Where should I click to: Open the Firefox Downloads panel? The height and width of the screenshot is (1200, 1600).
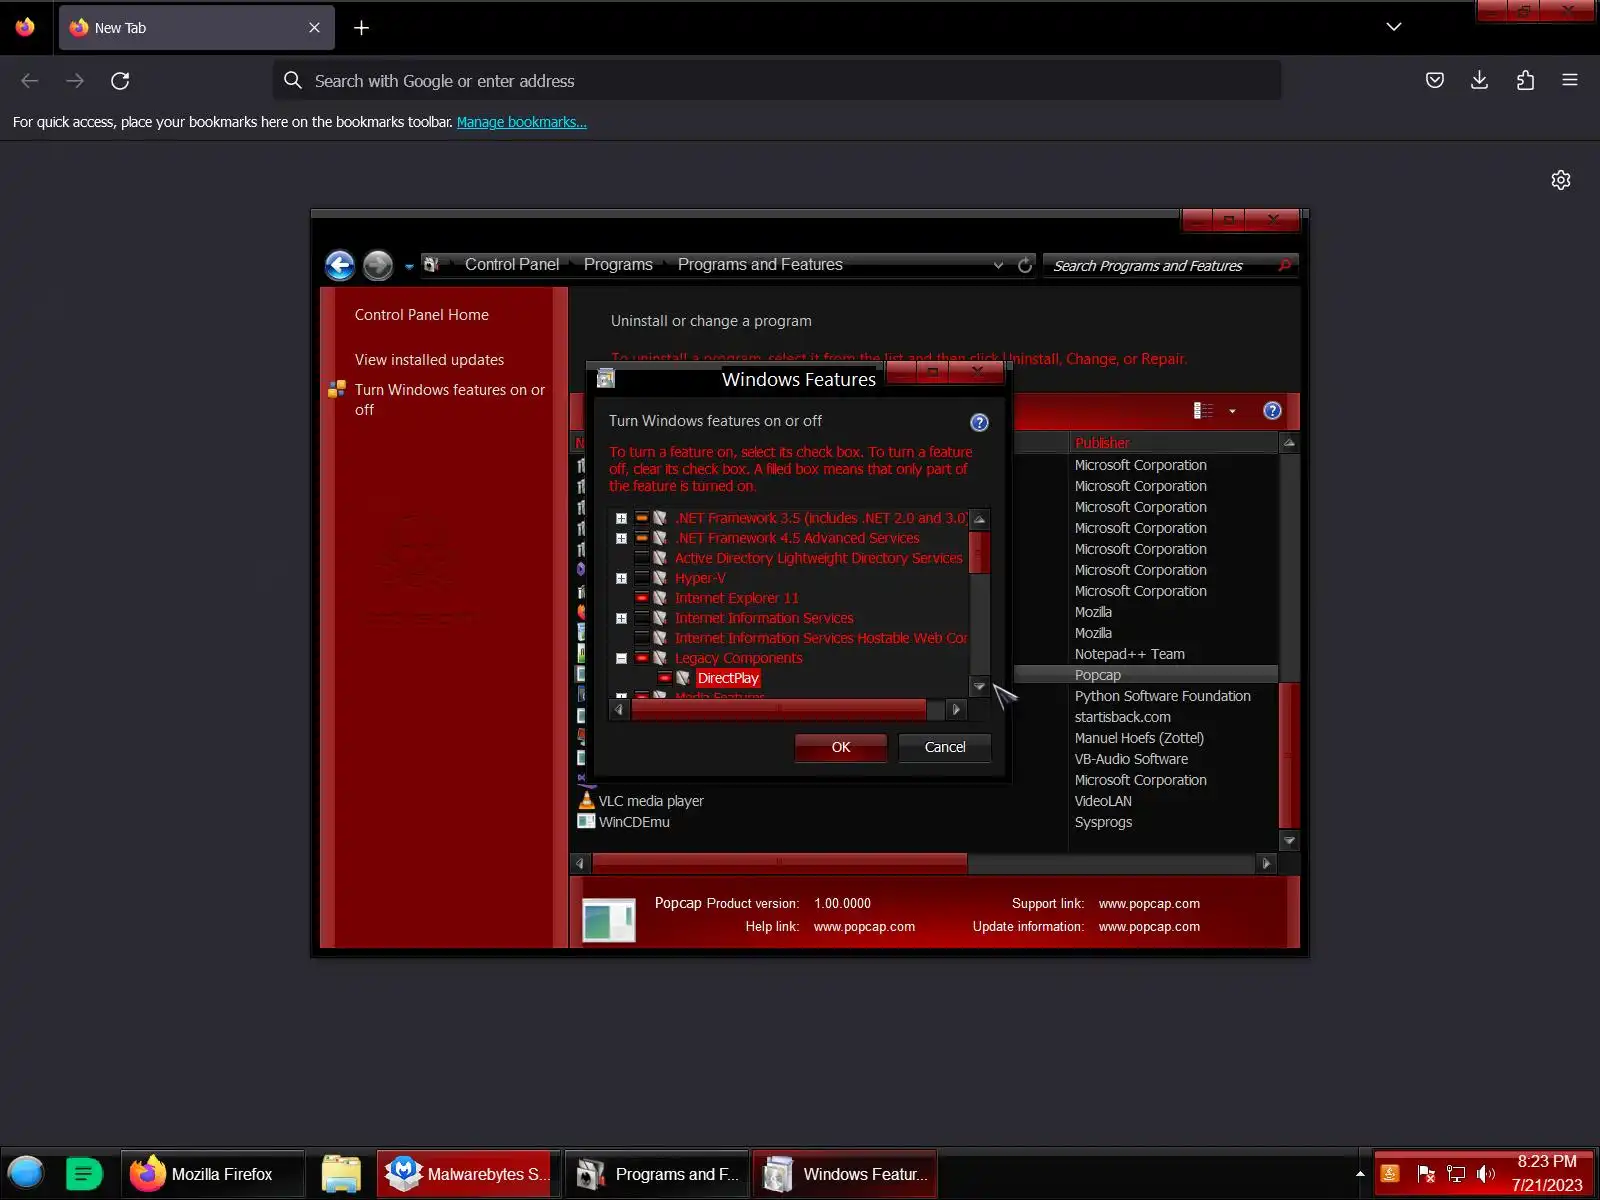click(x=1480, y=81)
